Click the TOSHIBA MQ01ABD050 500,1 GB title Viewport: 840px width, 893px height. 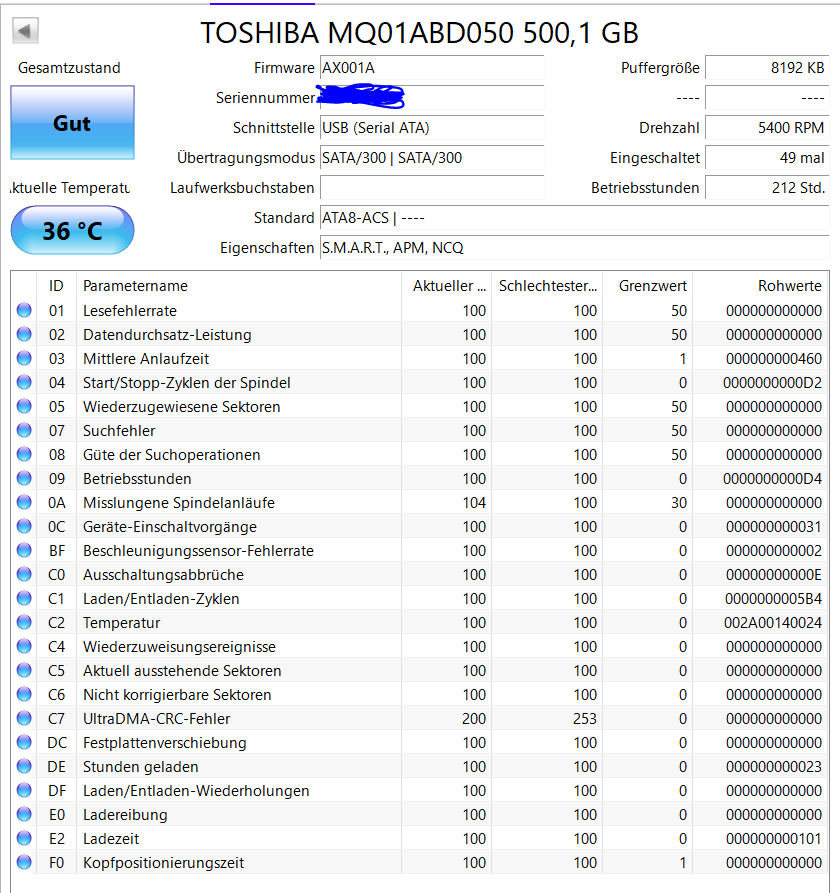click(419, 33)
